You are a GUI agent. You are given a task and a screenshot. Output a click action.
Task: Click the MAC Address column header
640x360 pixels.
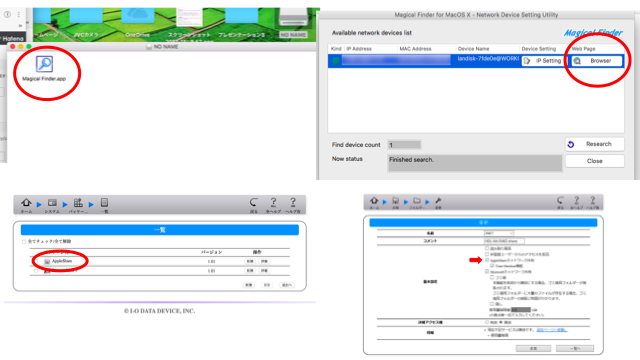tap(415, 49)
